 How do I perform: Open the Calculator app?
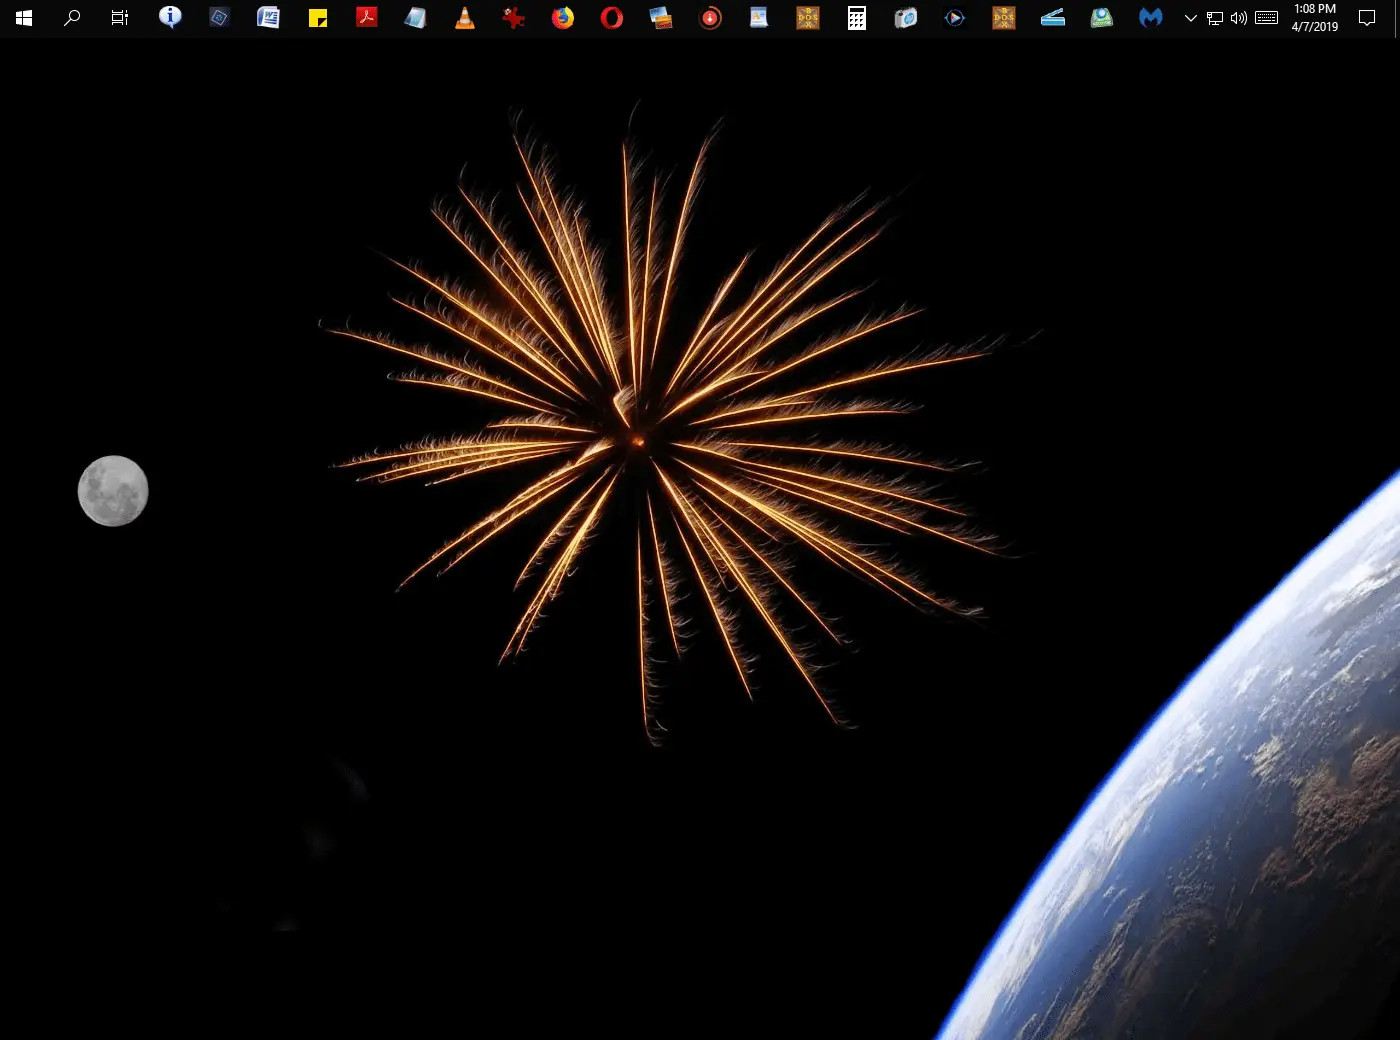(857, 18)
